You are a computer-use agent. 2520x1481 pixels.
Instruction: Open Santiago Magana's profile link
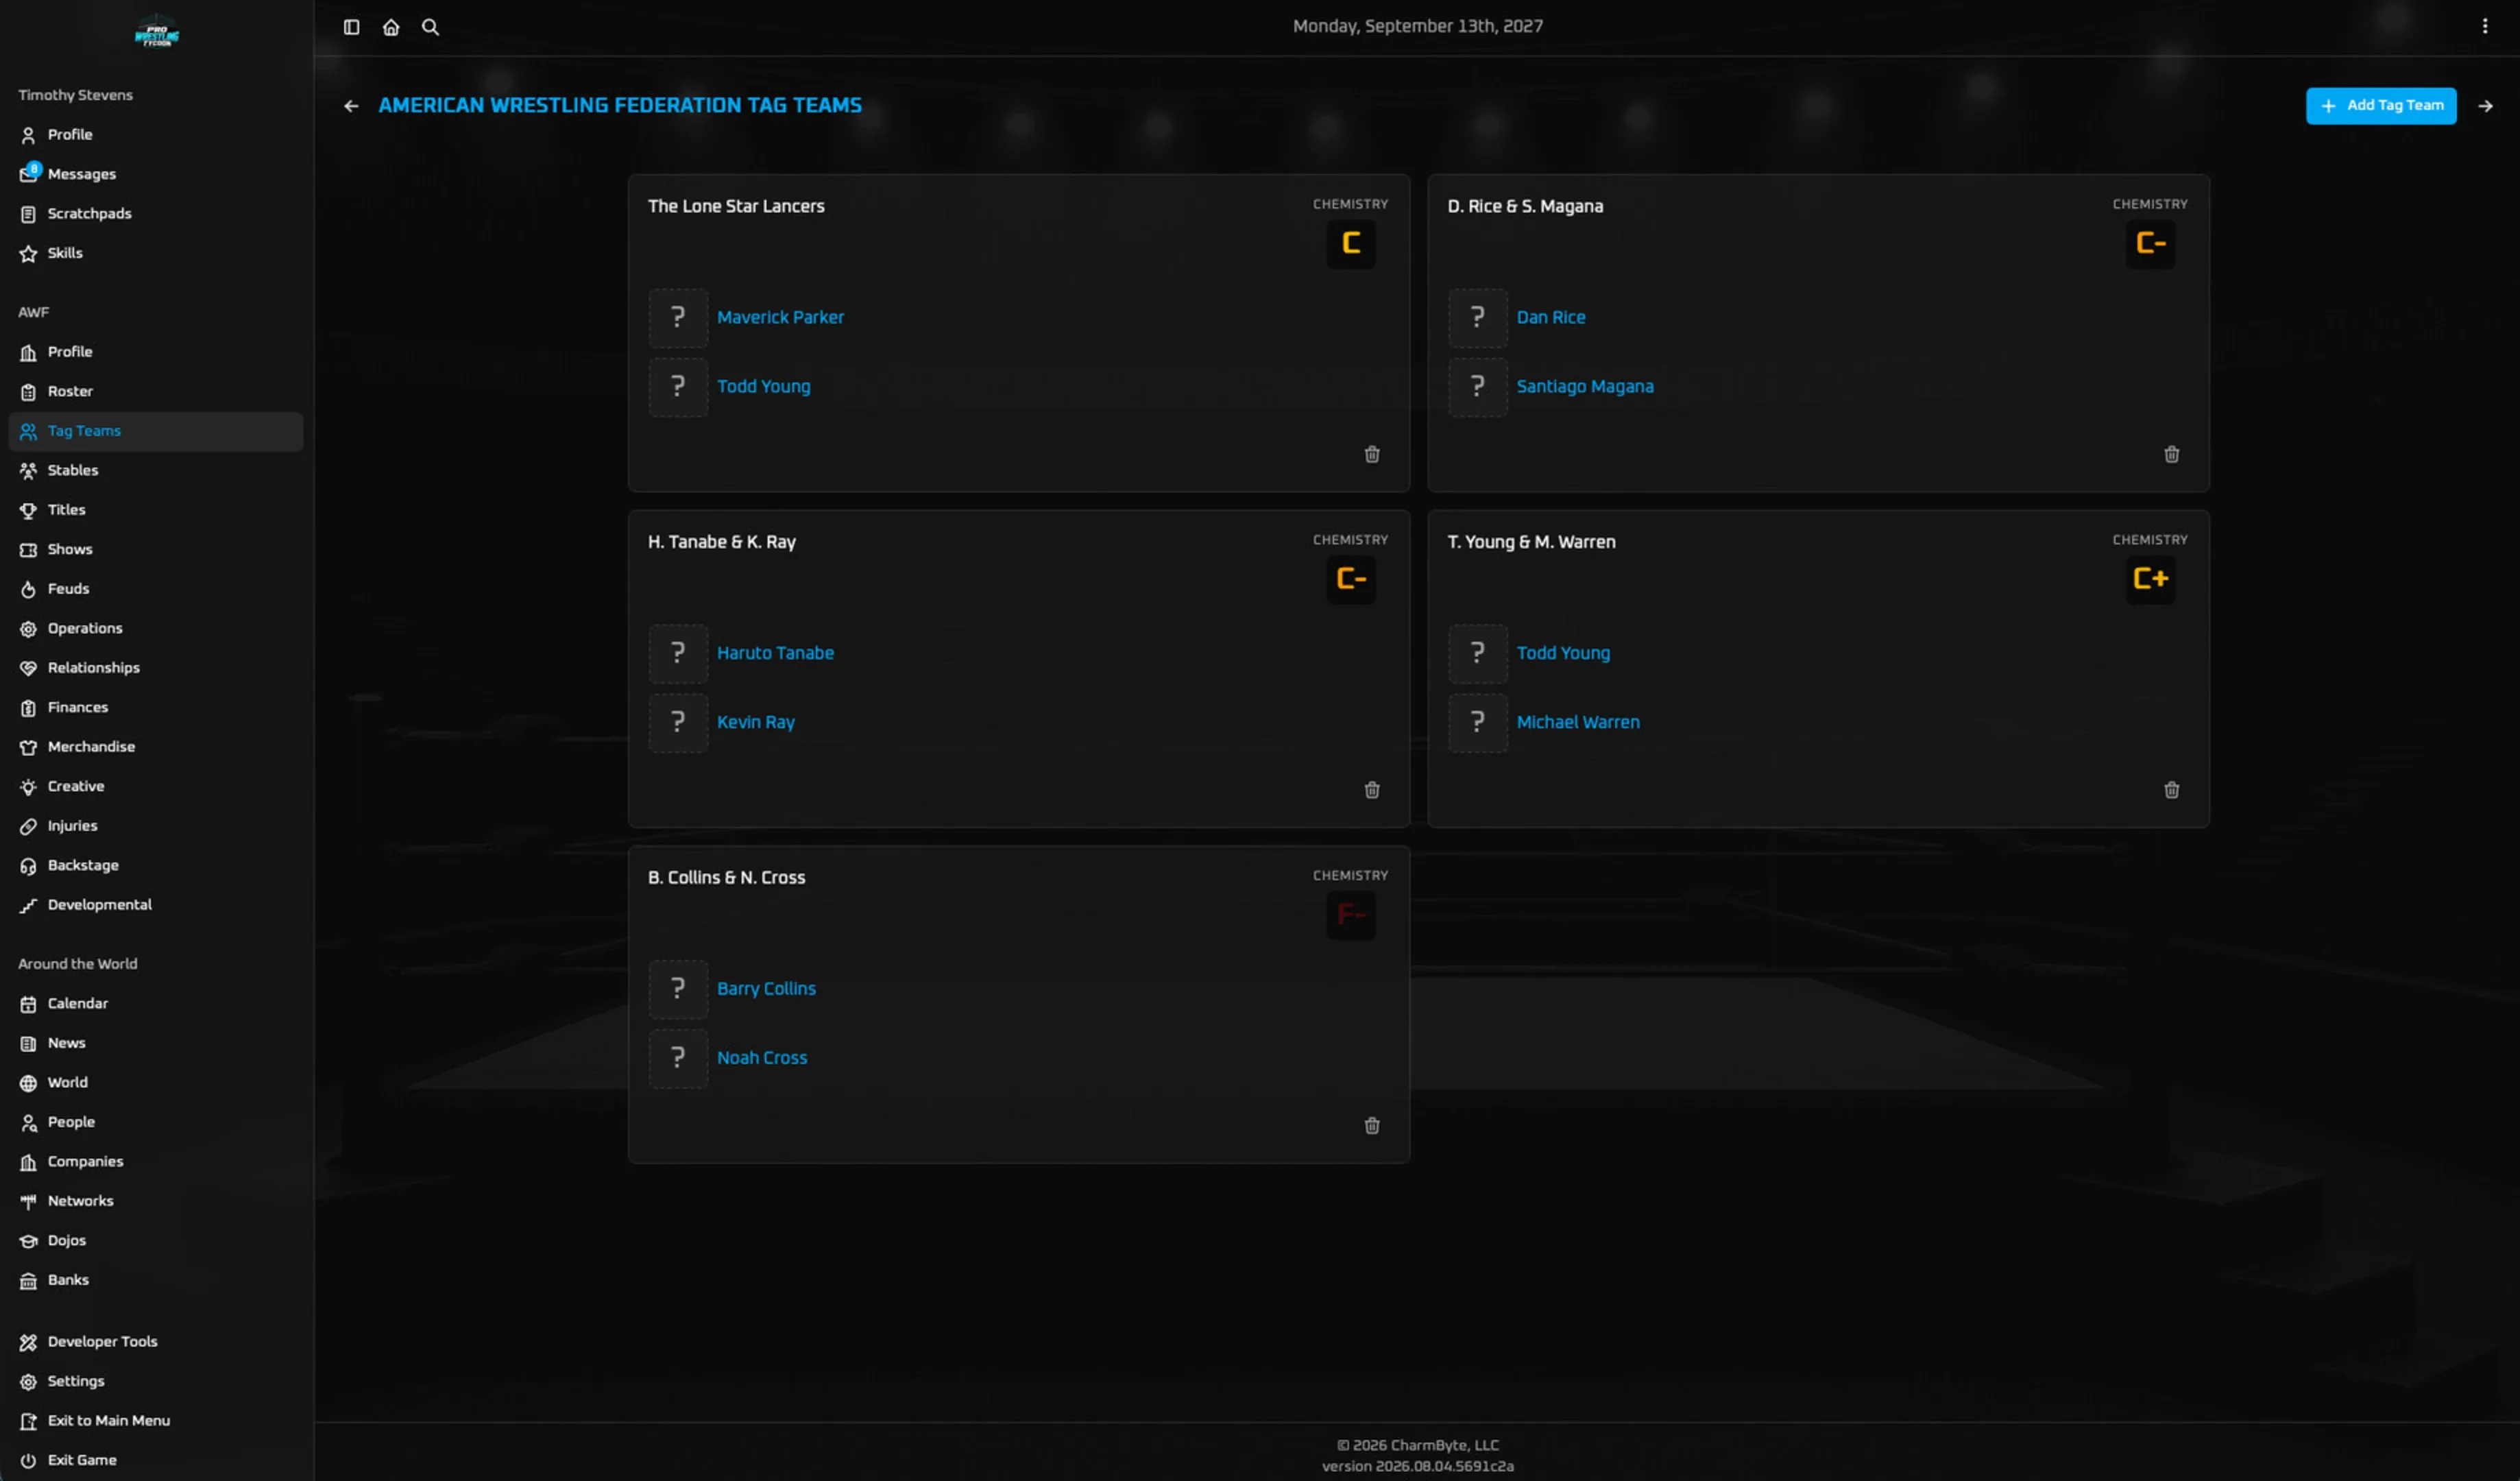(x=1585, y=387)
